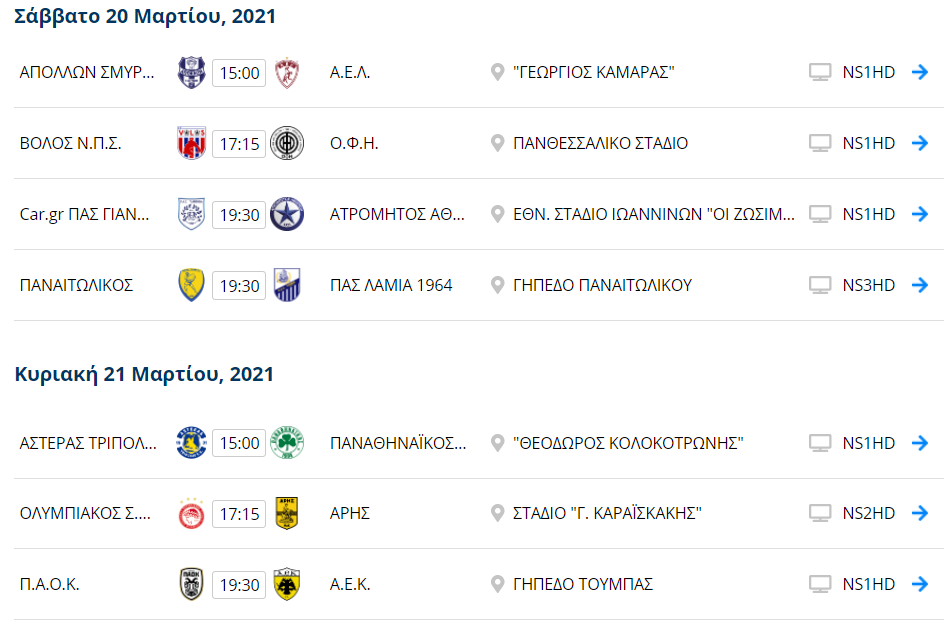Click the PAOK black crest
The width and height of the screenshot is (944, 621).
(x=191, y=584)
